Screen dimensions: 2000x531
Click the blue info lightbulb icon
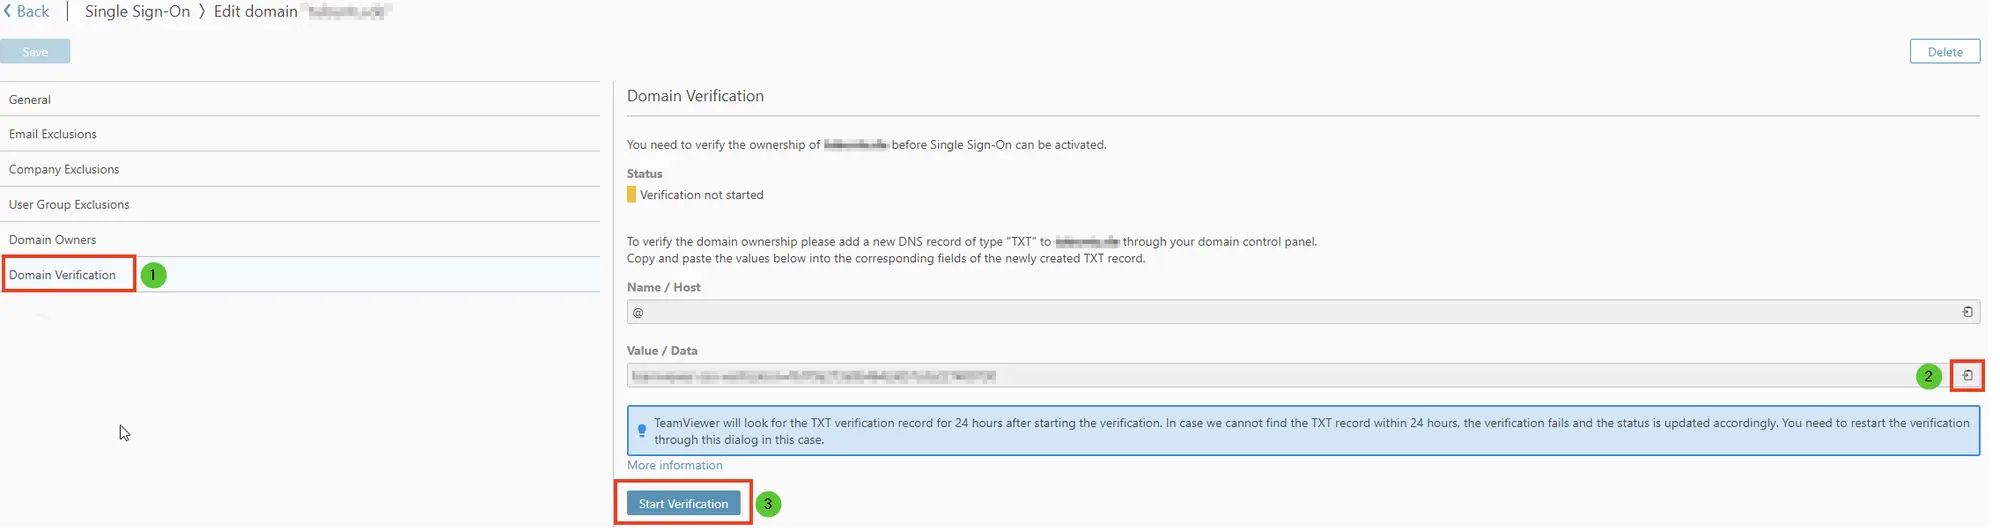tap(642, 431)
